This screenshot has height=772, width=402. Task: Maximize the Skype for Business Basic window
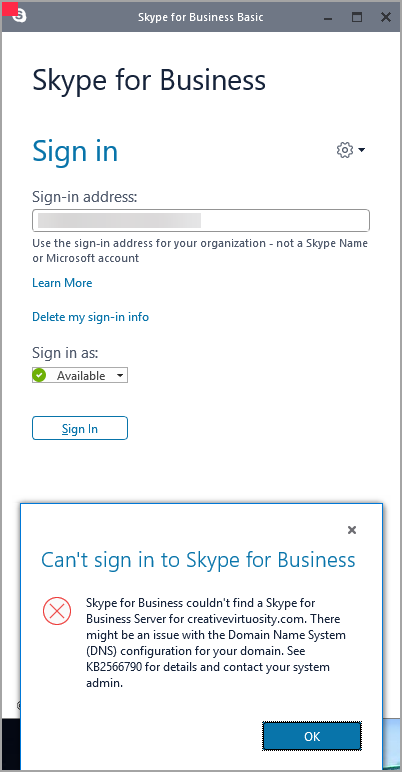[357, 17]
